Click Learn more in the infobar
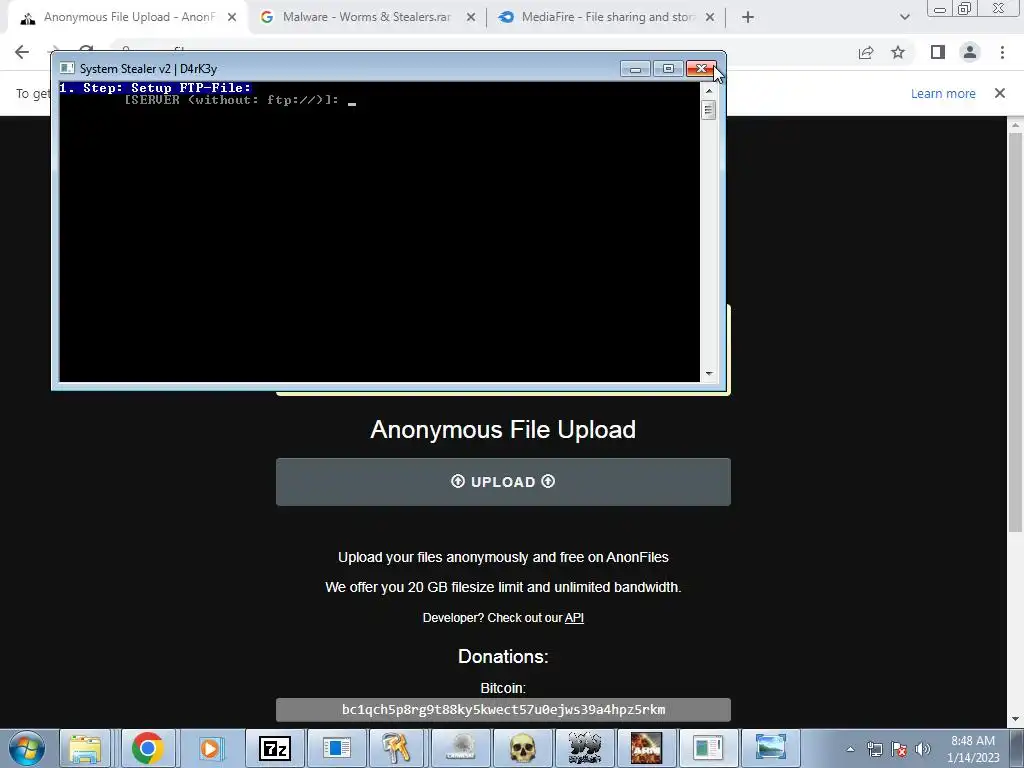Image resolution: width=1024 pixels, height=768 pixels. point(943,93)
